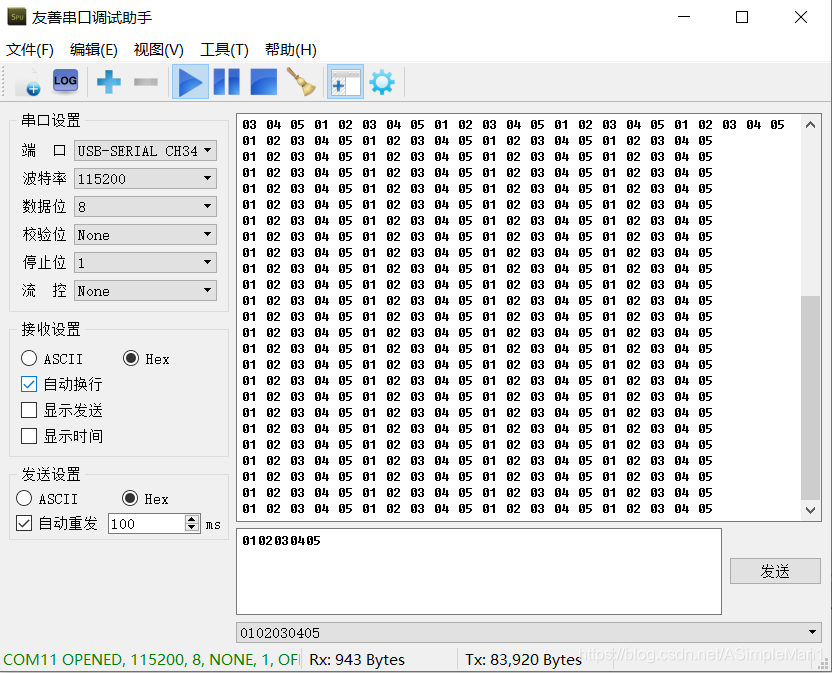
Task: Select Hex under 发送设置
Action: click(x=145, y=499)
